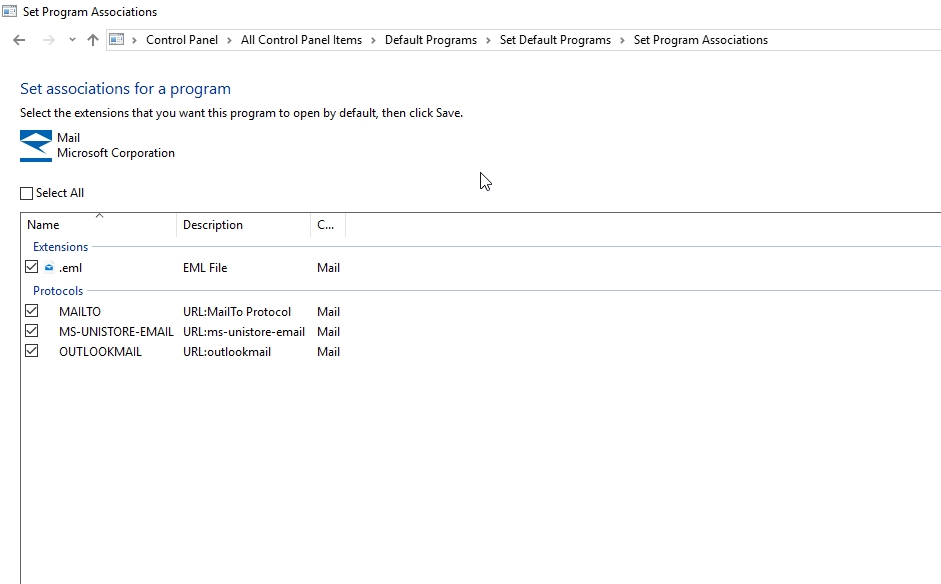Viewport: 941px width, 584px height.
Task: Uncheck the OUTLOOKMAIL protocol checkbox
Action: tap(32, 351)
